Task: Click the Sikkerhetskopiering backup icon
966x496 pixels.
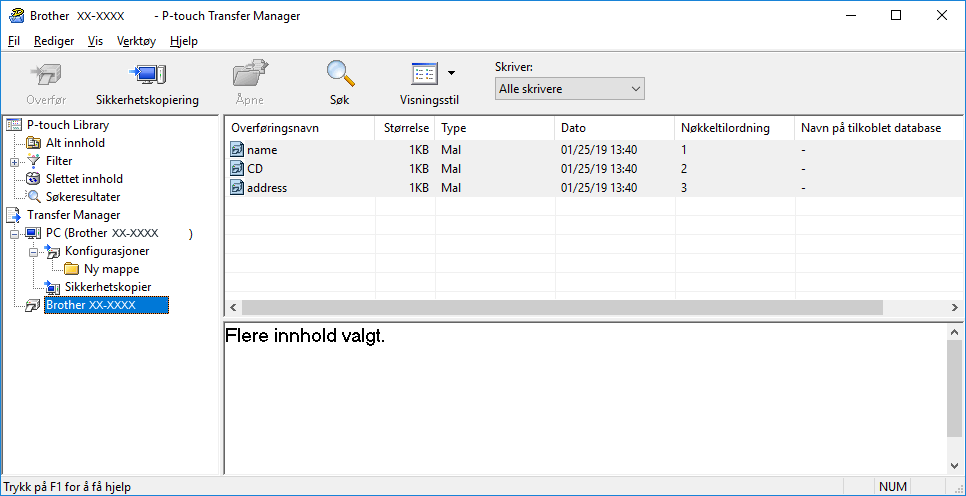Action: click(x=147, y=75)
